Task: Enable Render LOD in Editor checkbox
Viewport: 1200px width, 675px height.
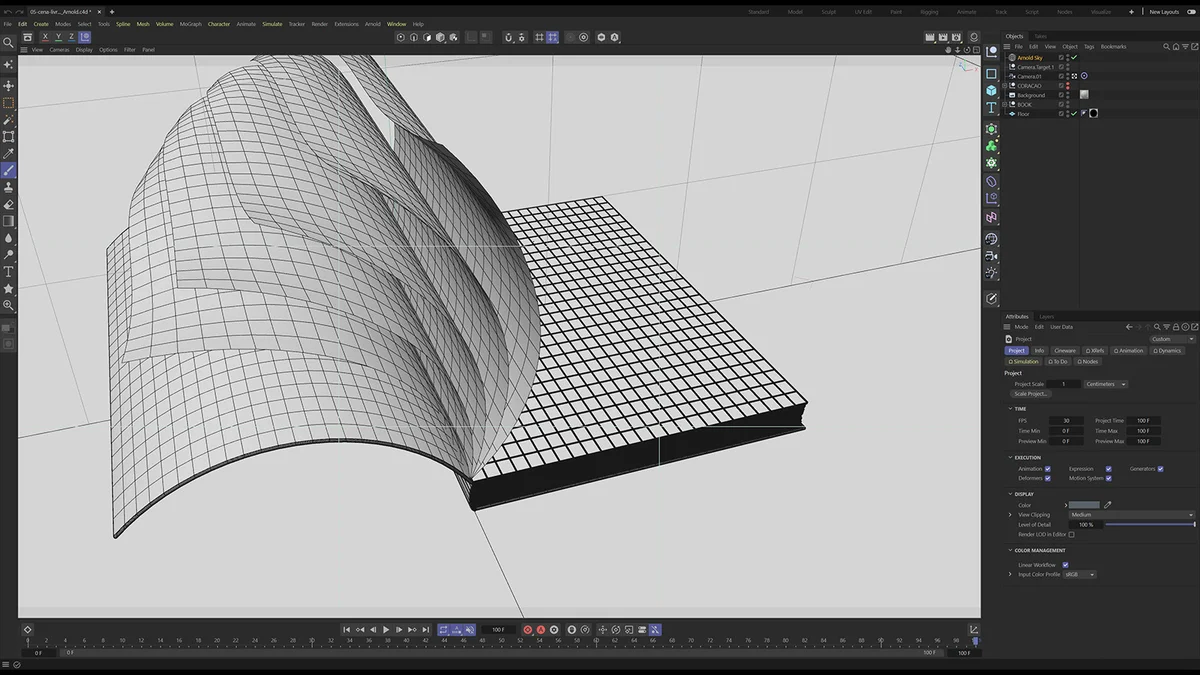Action: 1071,534
